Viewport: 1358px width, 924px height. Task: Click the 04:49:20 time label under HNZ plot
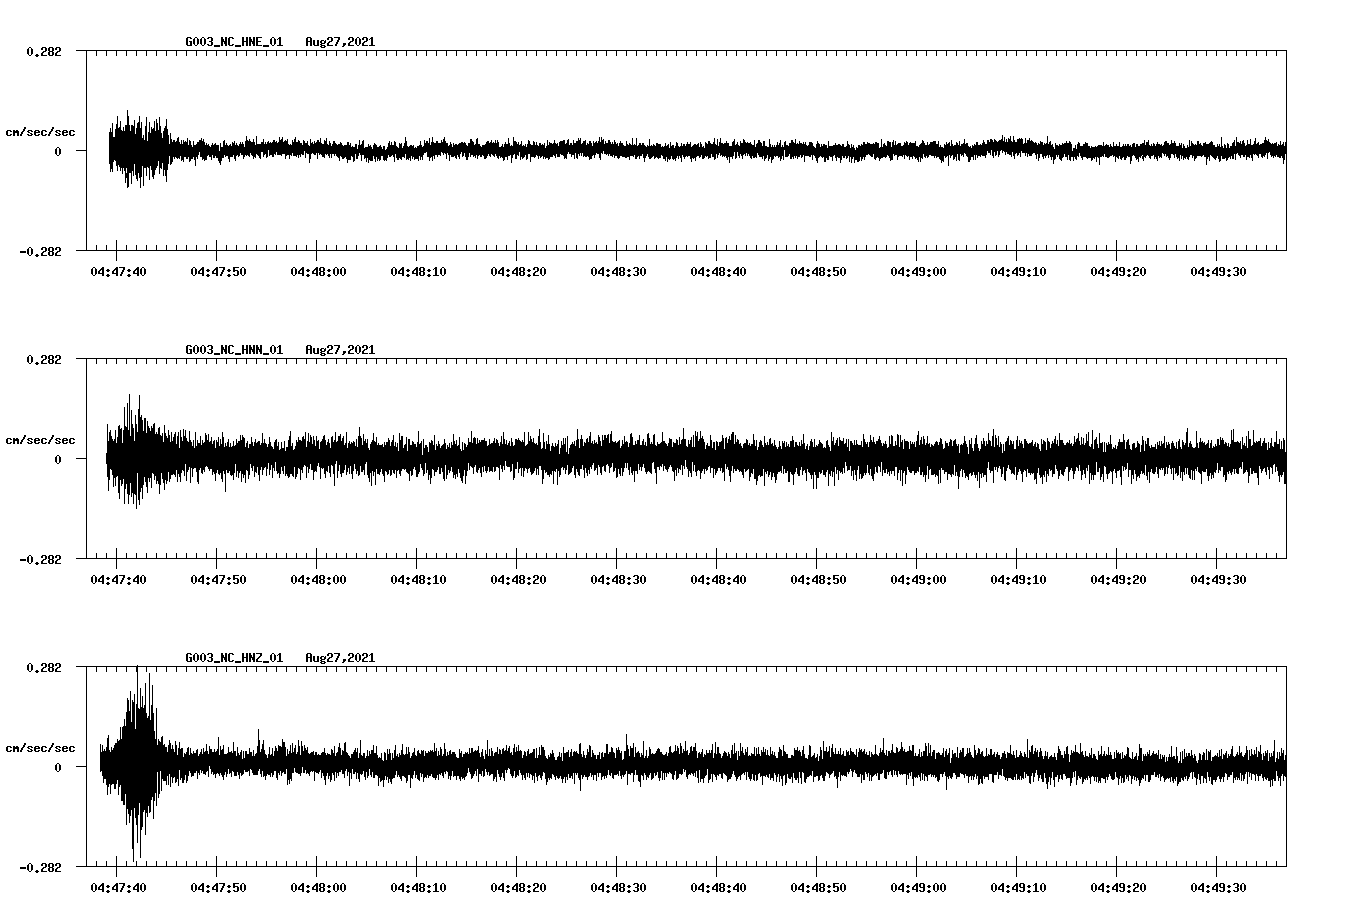point(1118,887)
